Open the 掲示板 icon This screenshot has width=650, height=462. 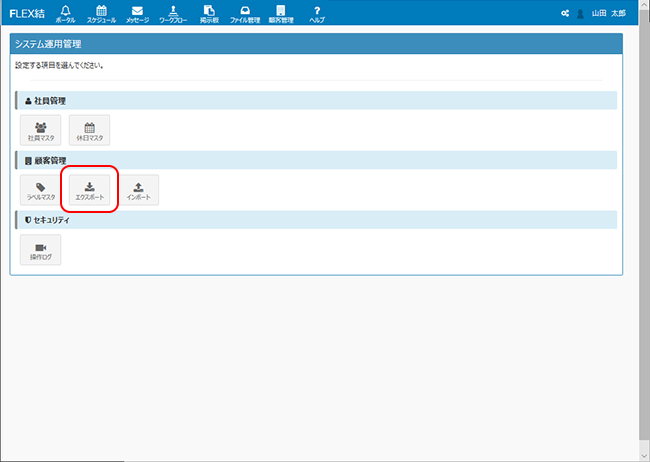point(209,14)
